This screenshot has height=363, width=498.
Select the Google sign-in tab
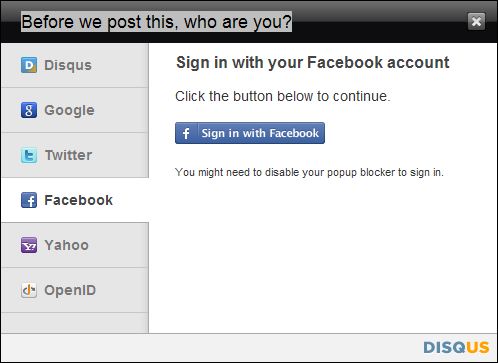[75, 110]
